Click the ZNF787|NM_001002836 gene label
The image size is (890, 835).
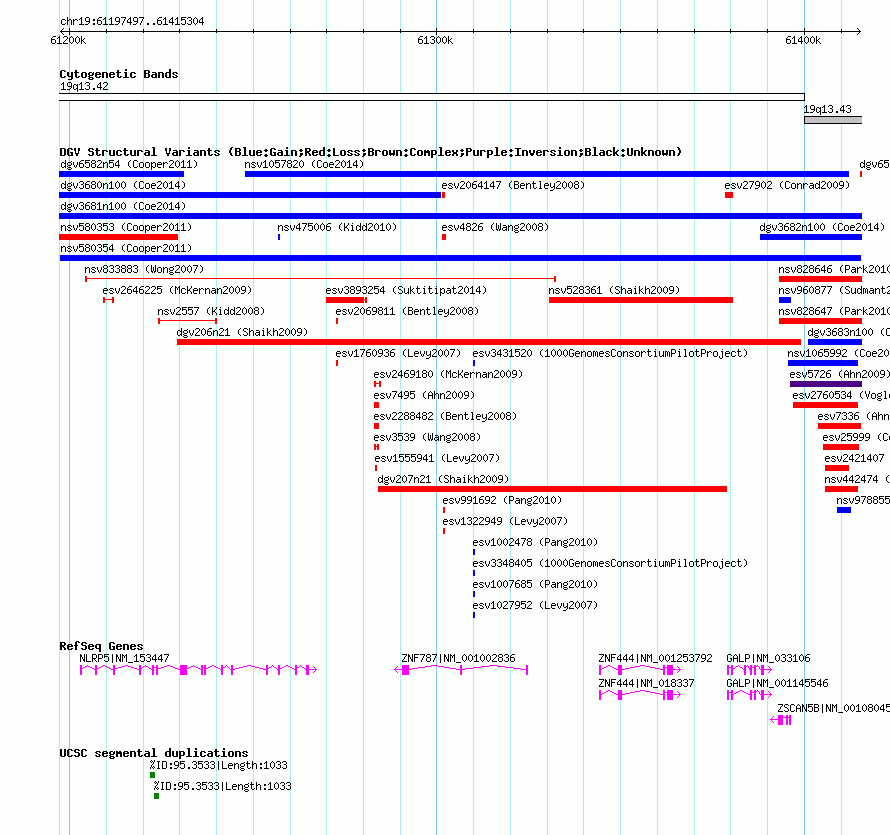pos(458,658)
